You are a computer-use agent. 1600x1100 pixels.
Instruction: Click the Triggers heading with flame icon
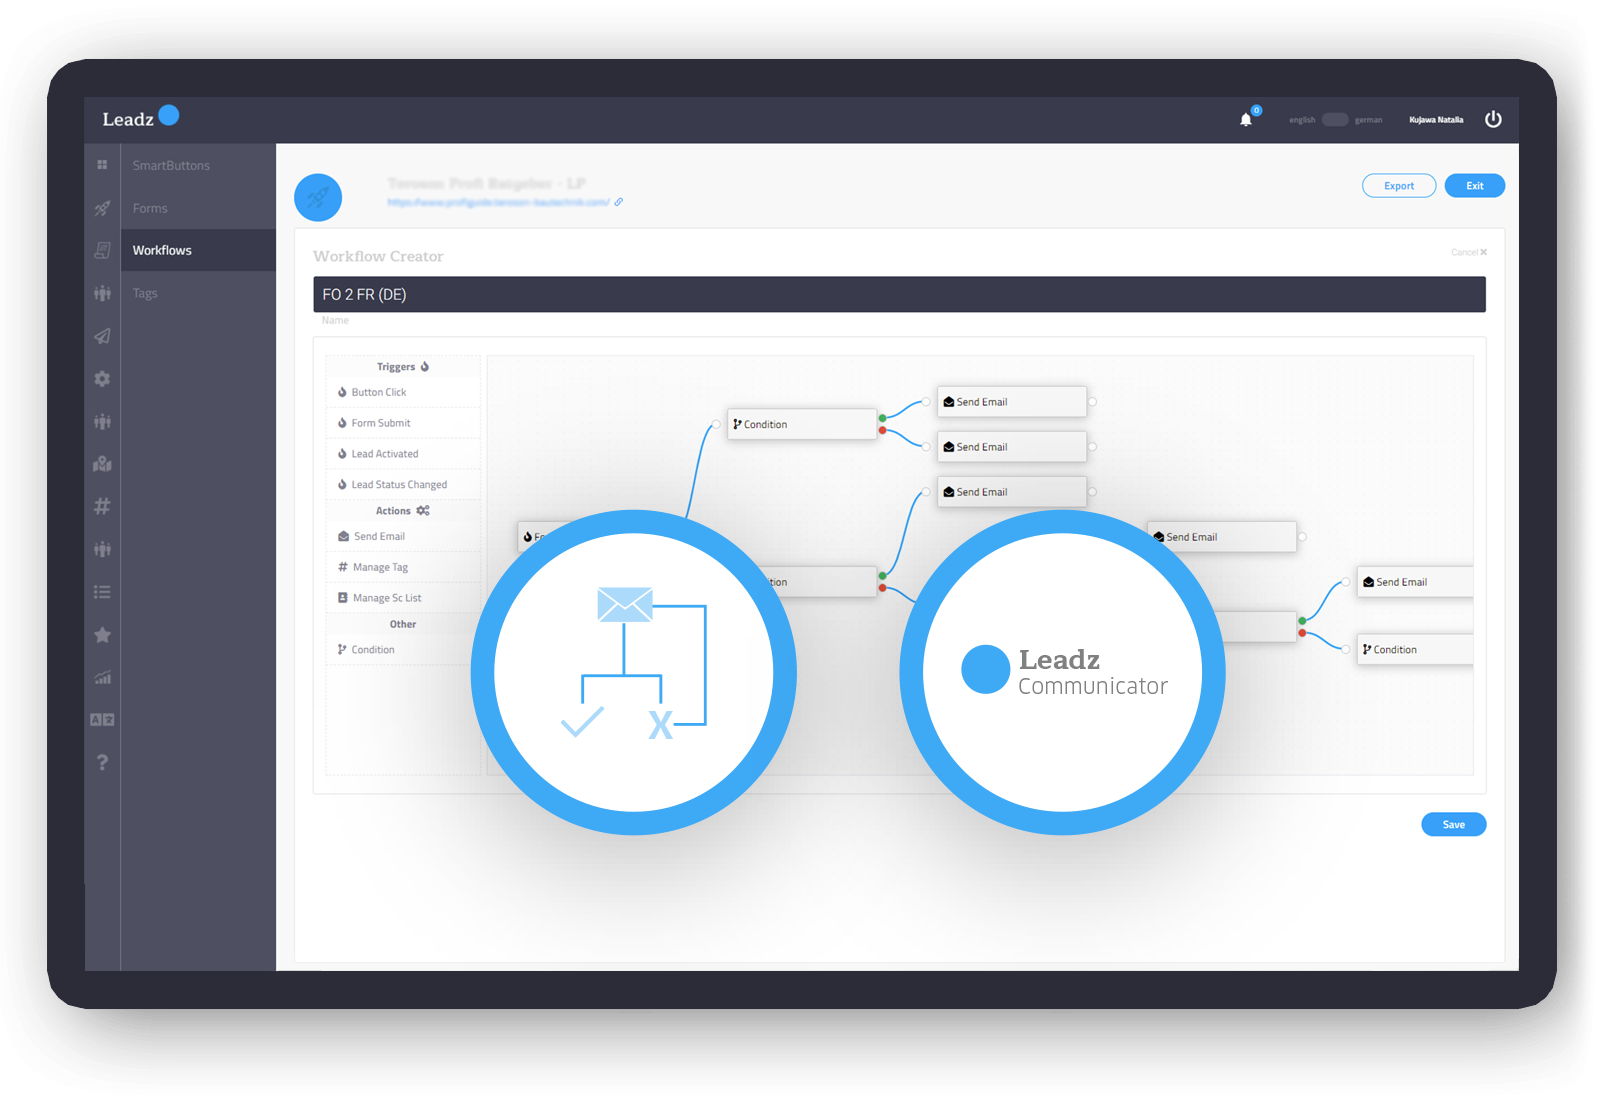click(x=403, y=367)
